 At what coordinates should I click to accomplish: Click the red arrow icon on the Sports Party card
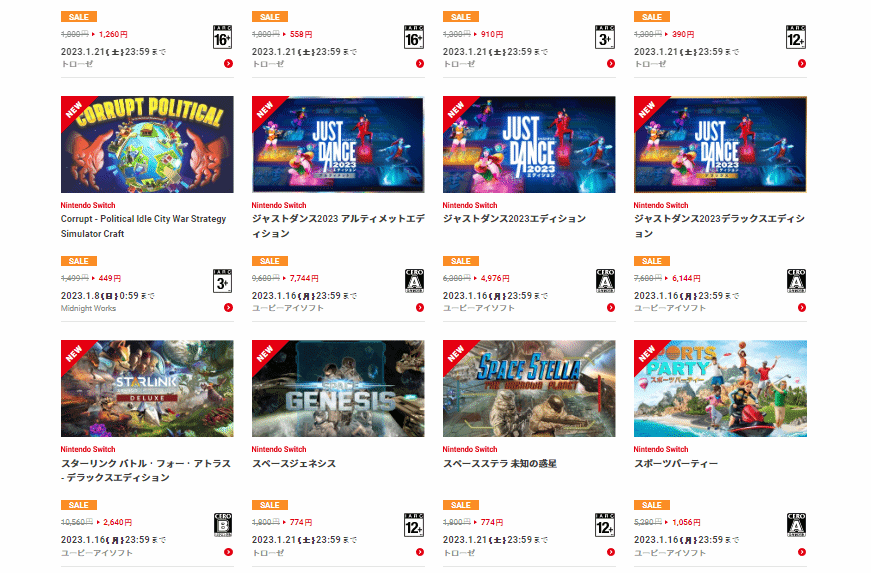pyautogui.click(x=802, y=552)
